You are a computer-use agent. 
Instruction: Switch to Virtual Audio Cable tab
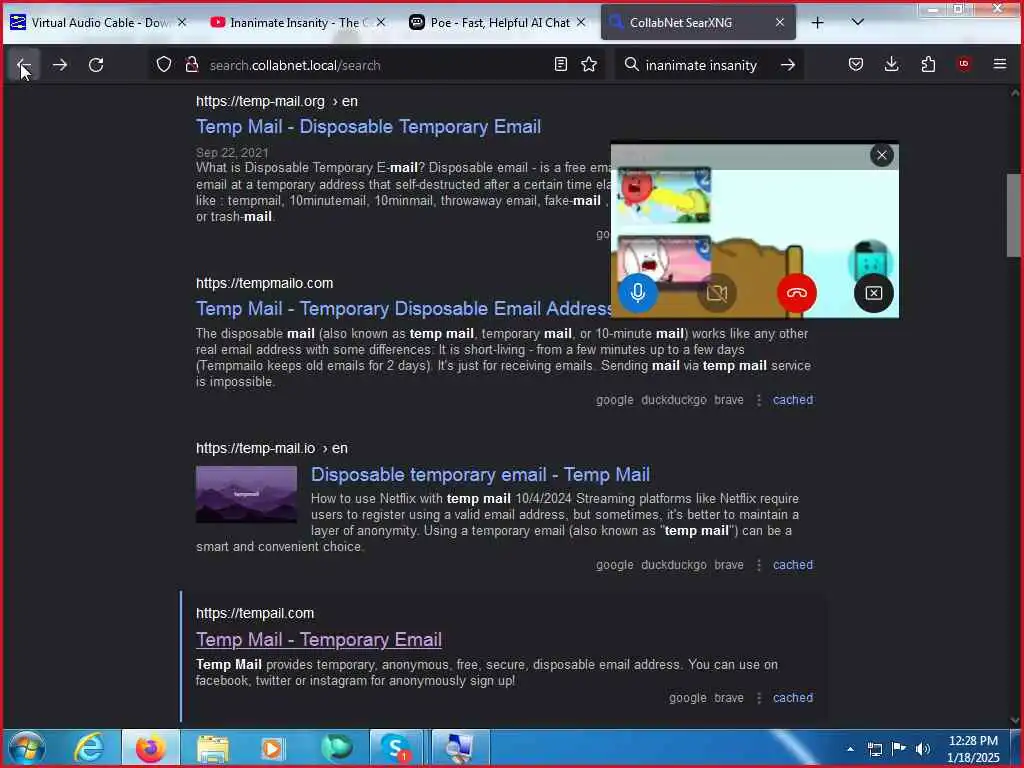pyautogui.click(x=100, y=23)
